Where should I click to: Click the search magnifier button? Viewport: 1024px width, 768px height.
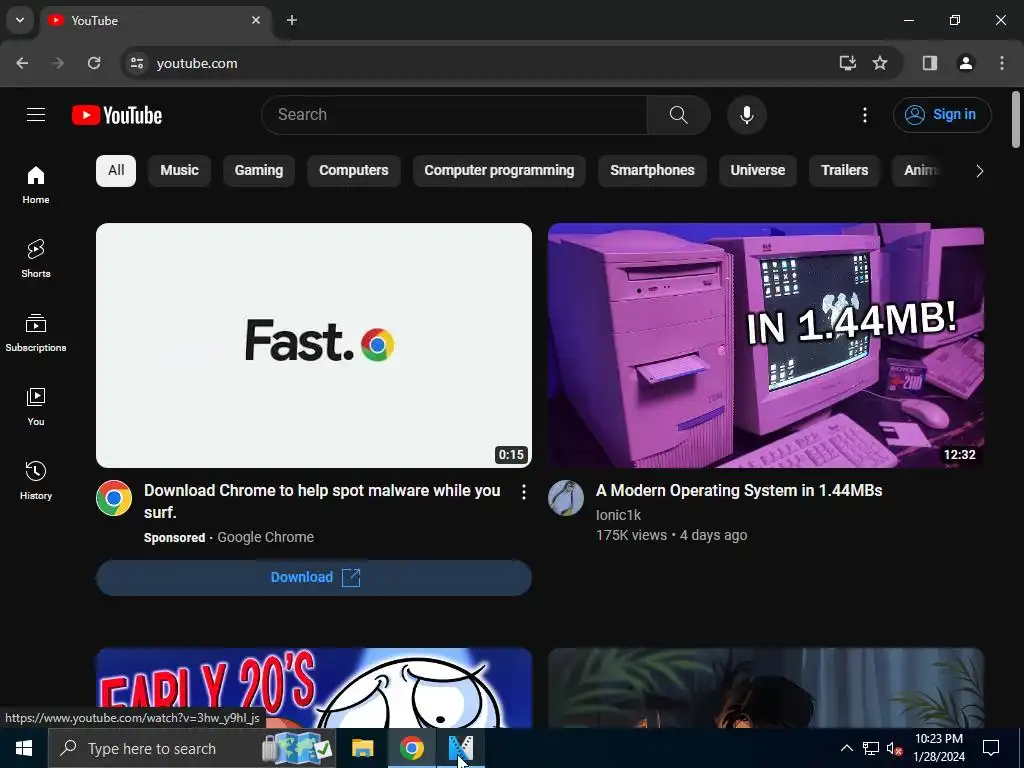click(x=679, y=115)
